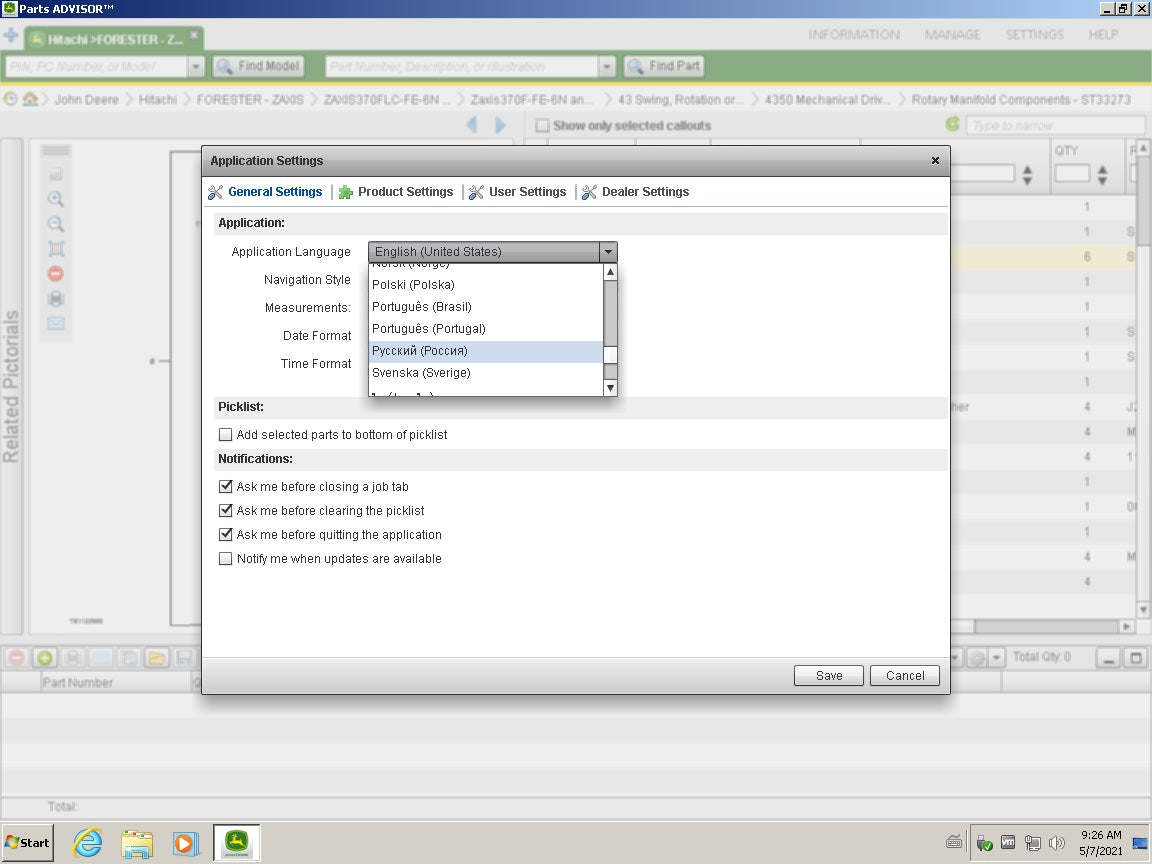
Task: Open Windows Explorer folder icon in taskbar
Action: click(137, 843)
